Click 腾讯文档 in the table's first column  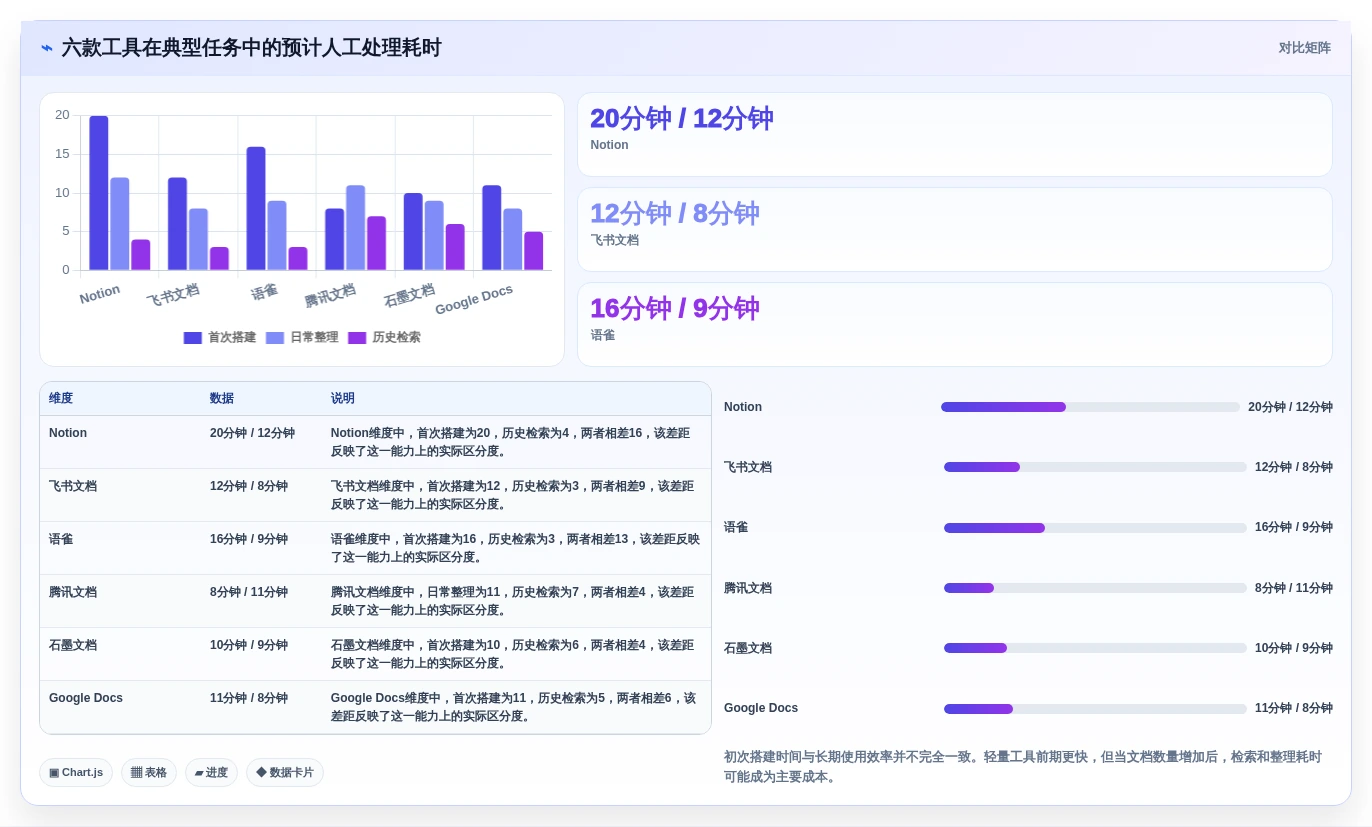pos(73,592)
